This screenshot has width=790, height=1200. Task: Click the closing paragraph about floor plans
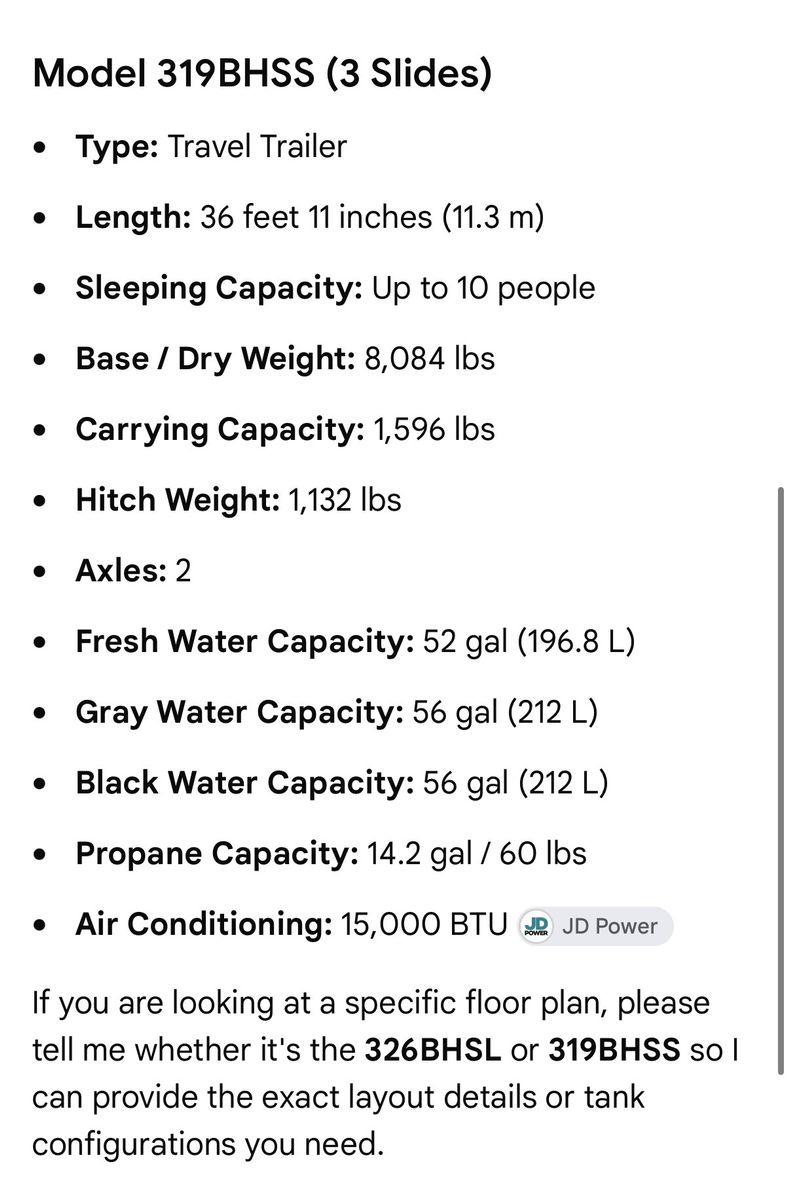394,1073
